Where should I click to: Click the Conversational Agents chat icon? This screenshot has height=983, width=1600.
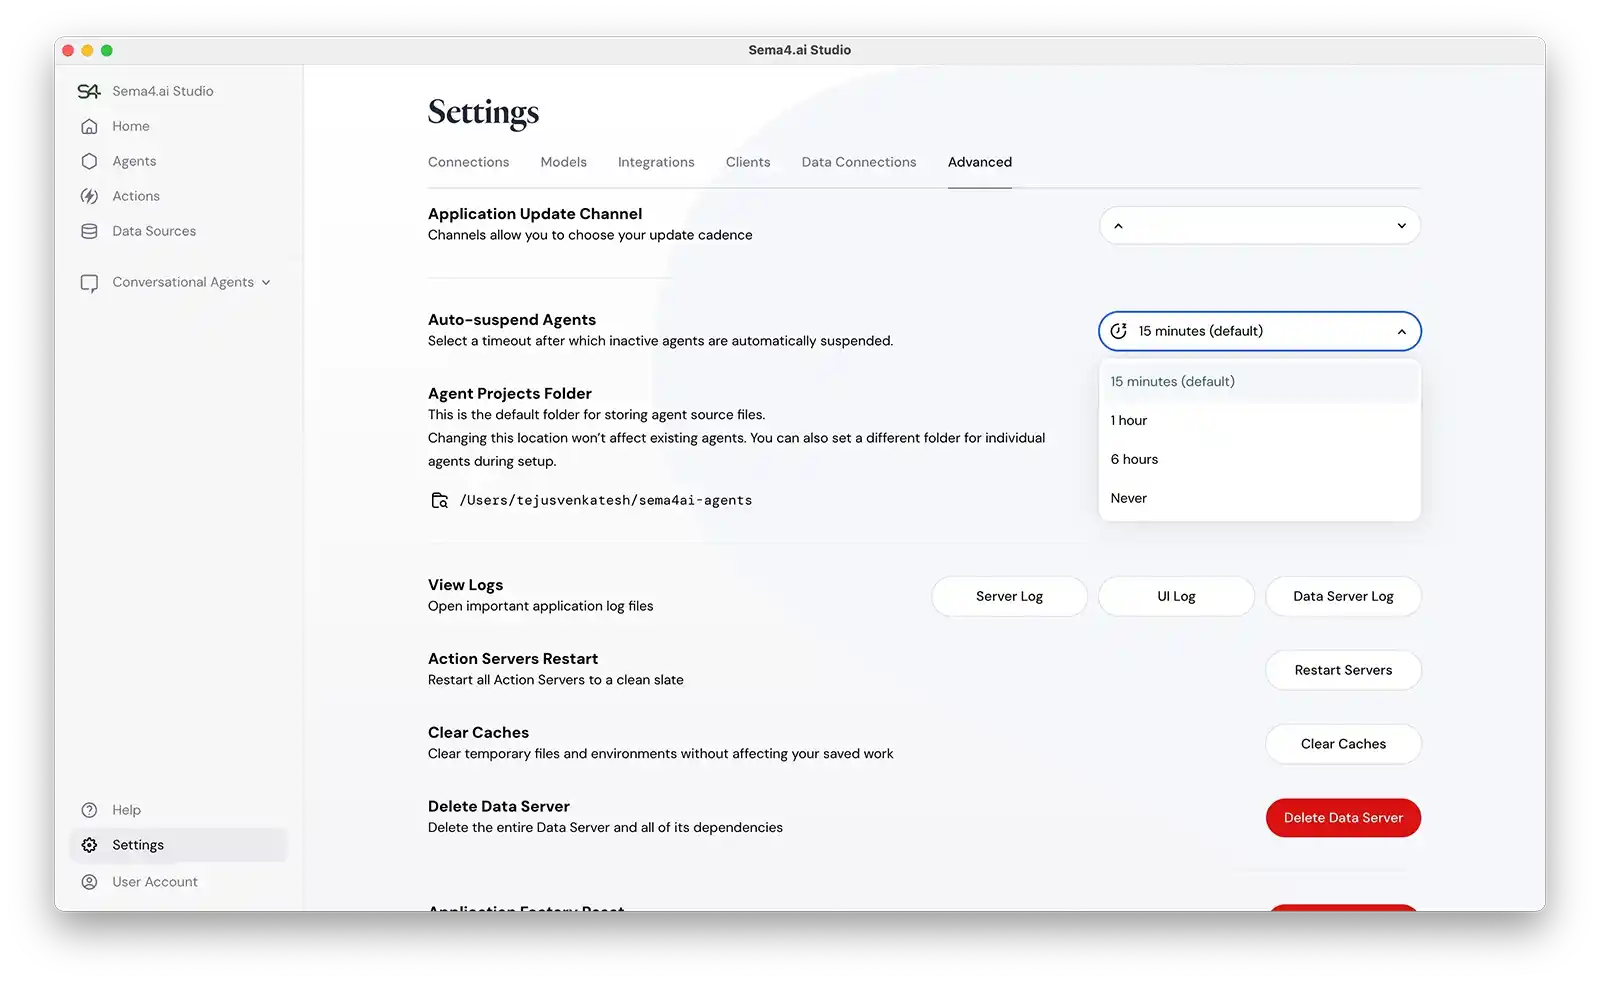(89, 282)
